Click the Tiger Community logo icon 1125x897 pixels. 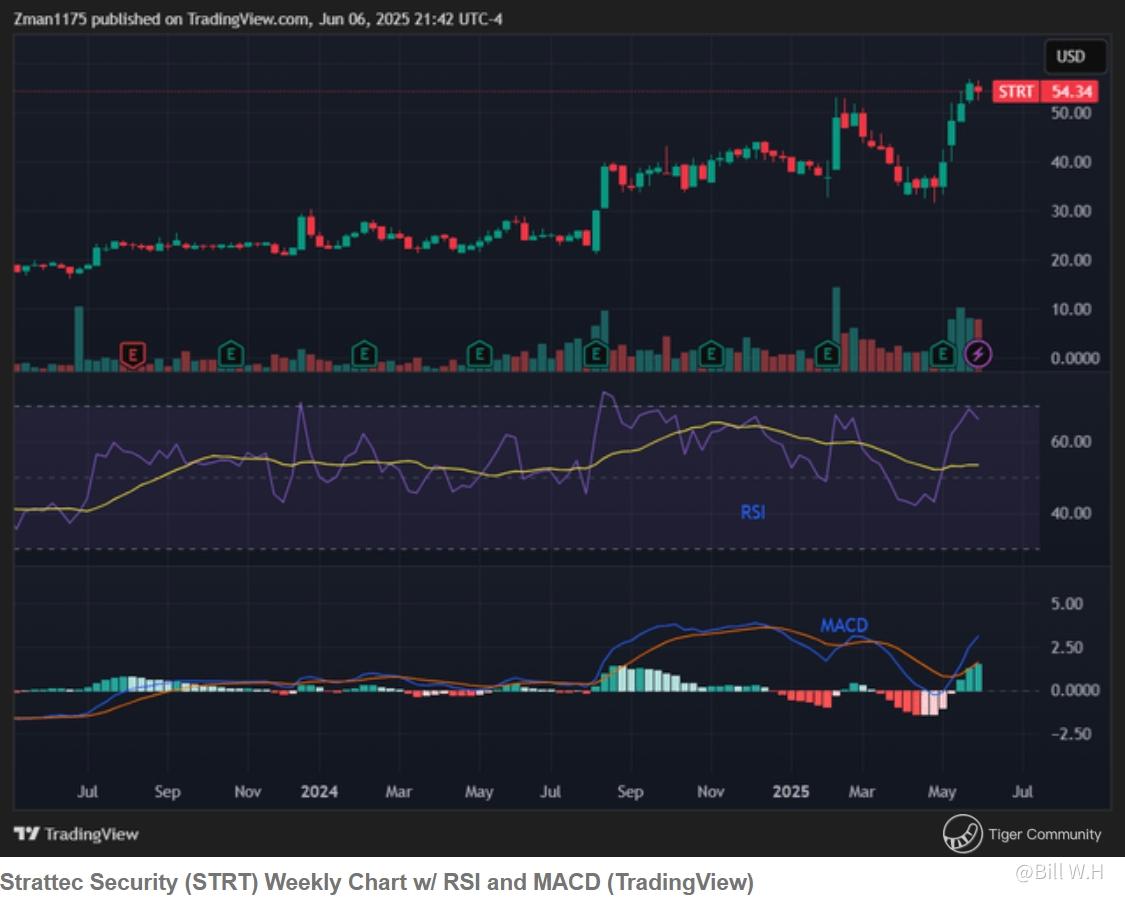pyautogui.click(x=962, y=834)
